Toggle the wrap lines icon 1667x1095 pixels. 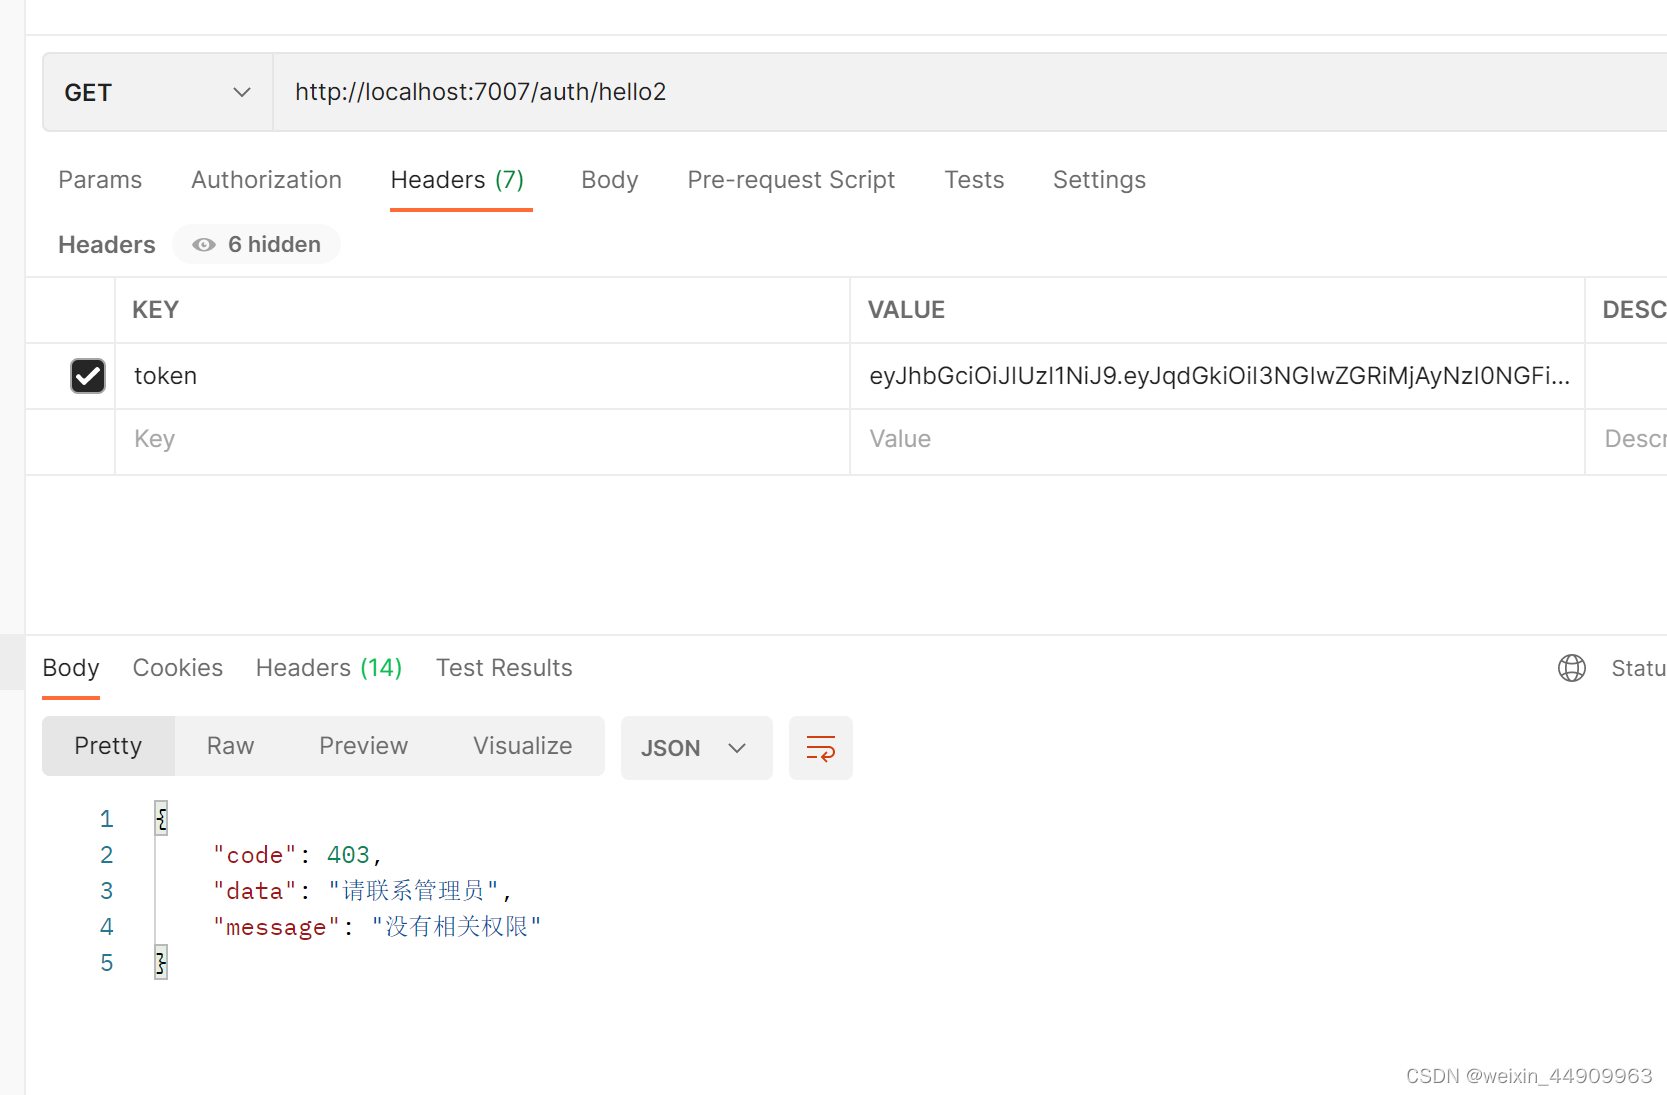[821, 748]
